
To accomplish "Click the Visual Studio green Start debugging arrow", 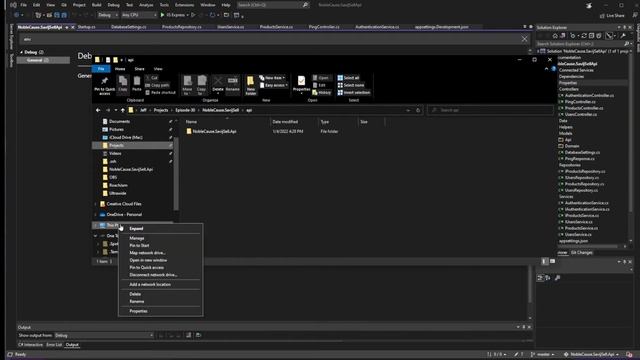I will point(162,15).
